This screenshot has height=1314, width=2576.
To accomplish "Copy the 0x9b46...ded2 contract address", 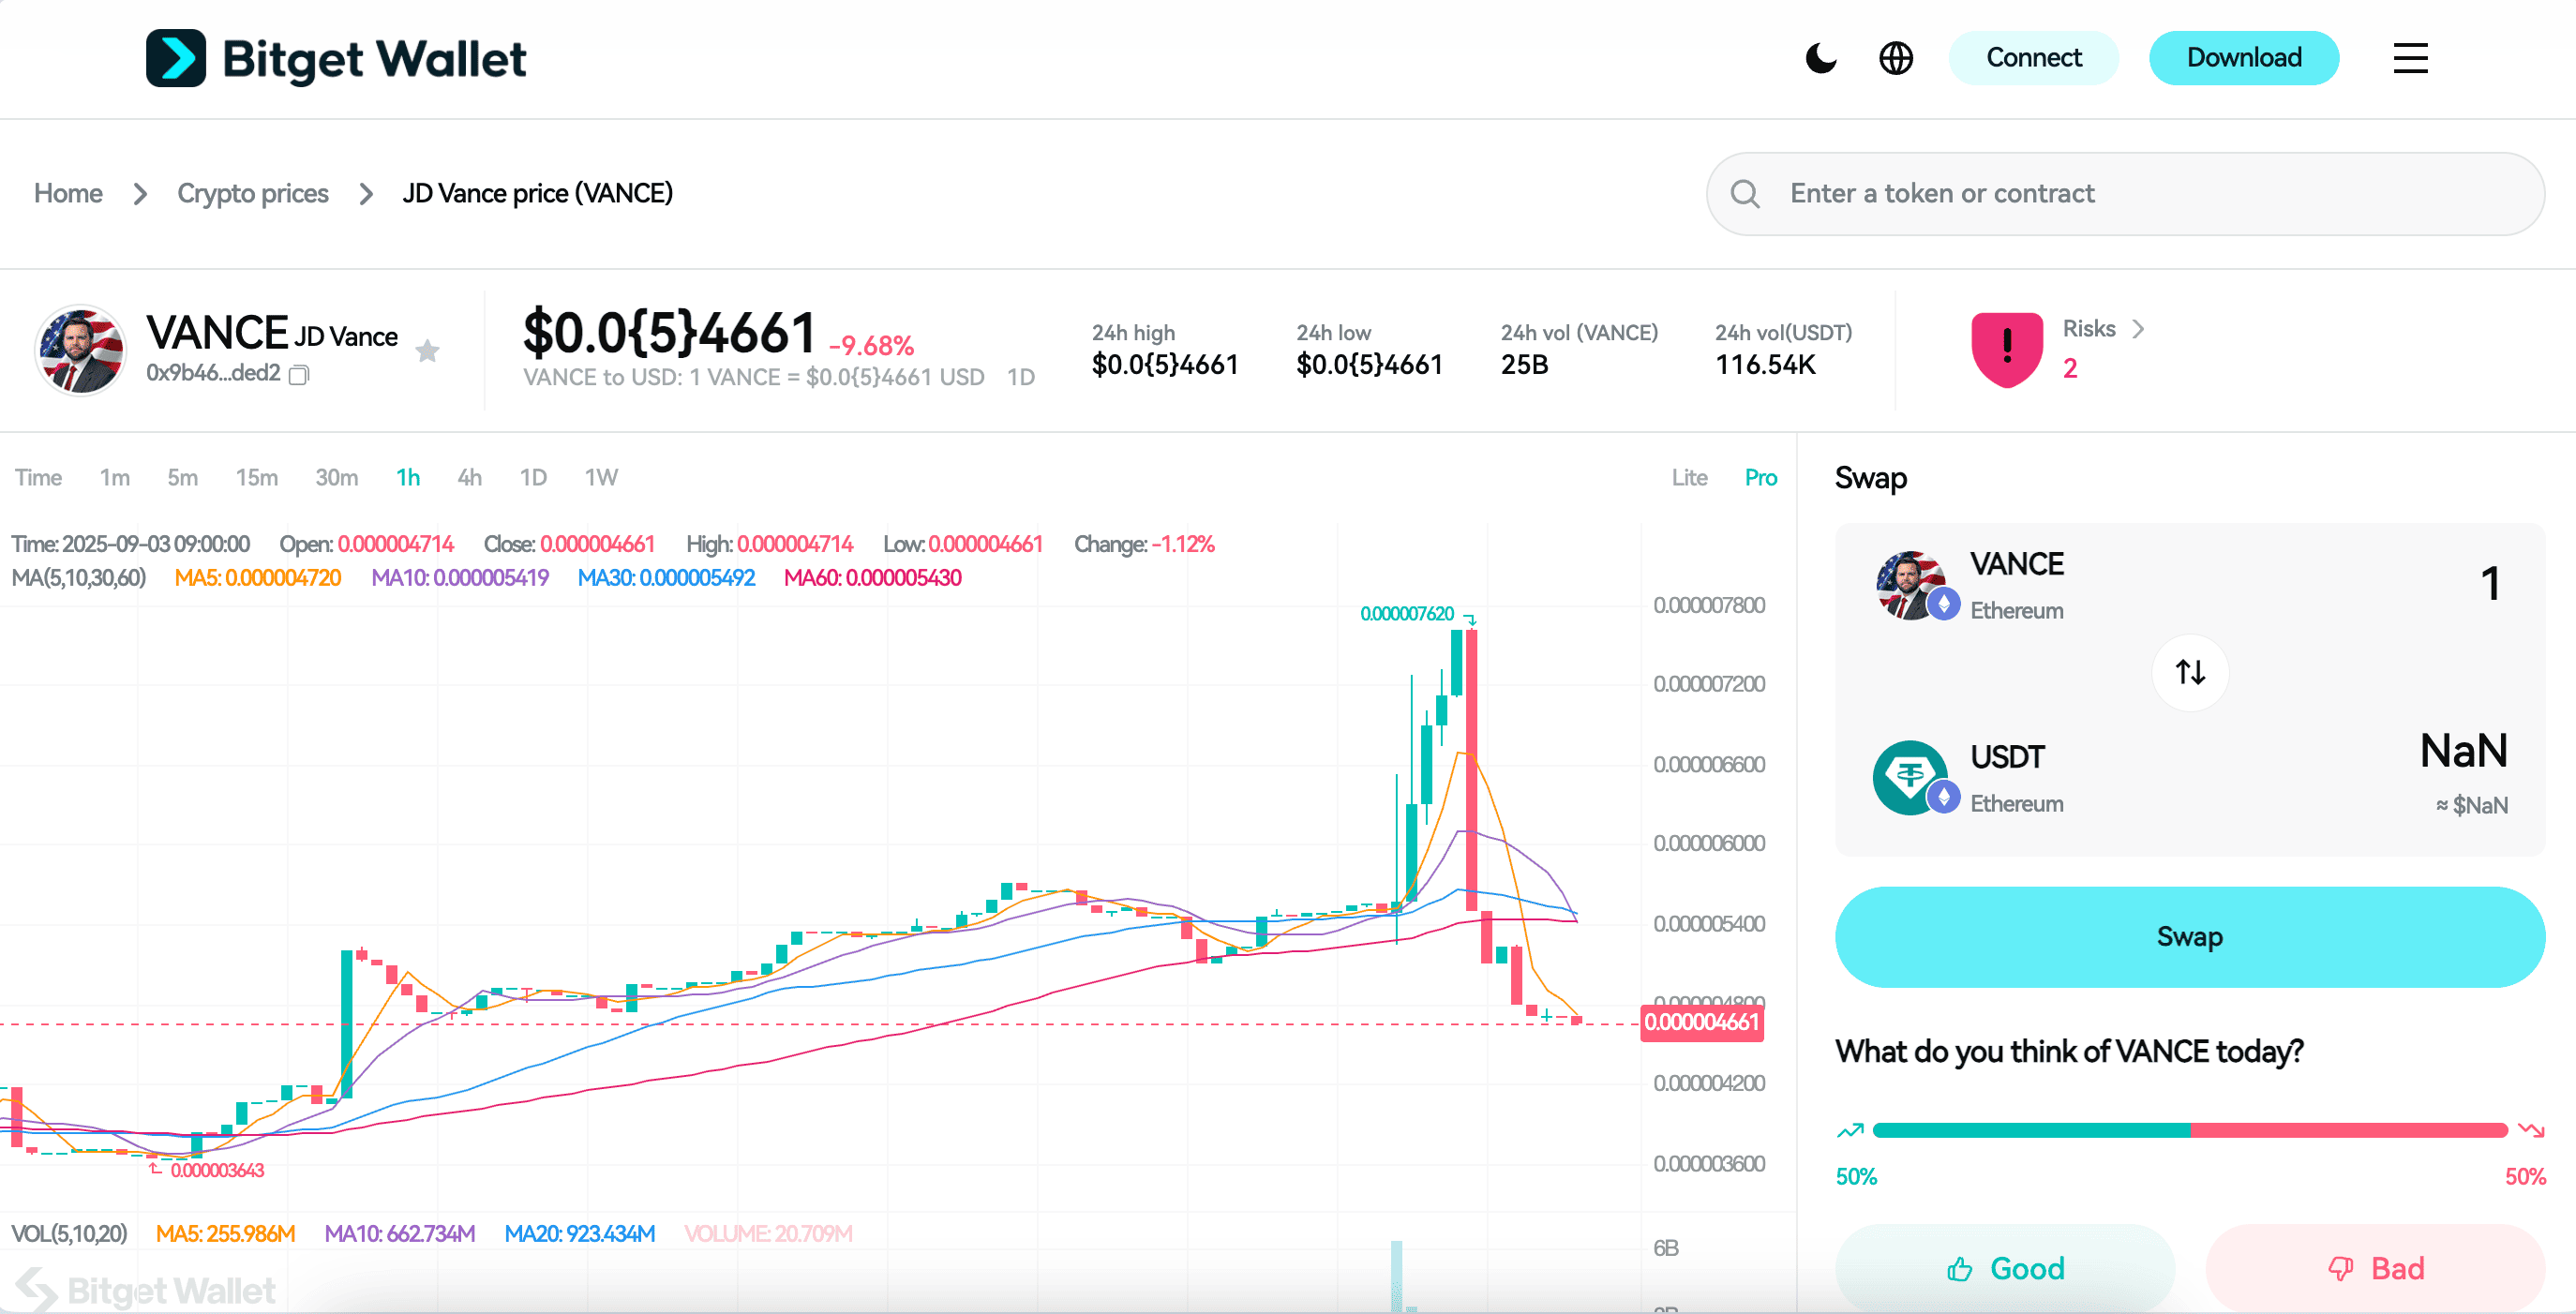I will 299,374.
